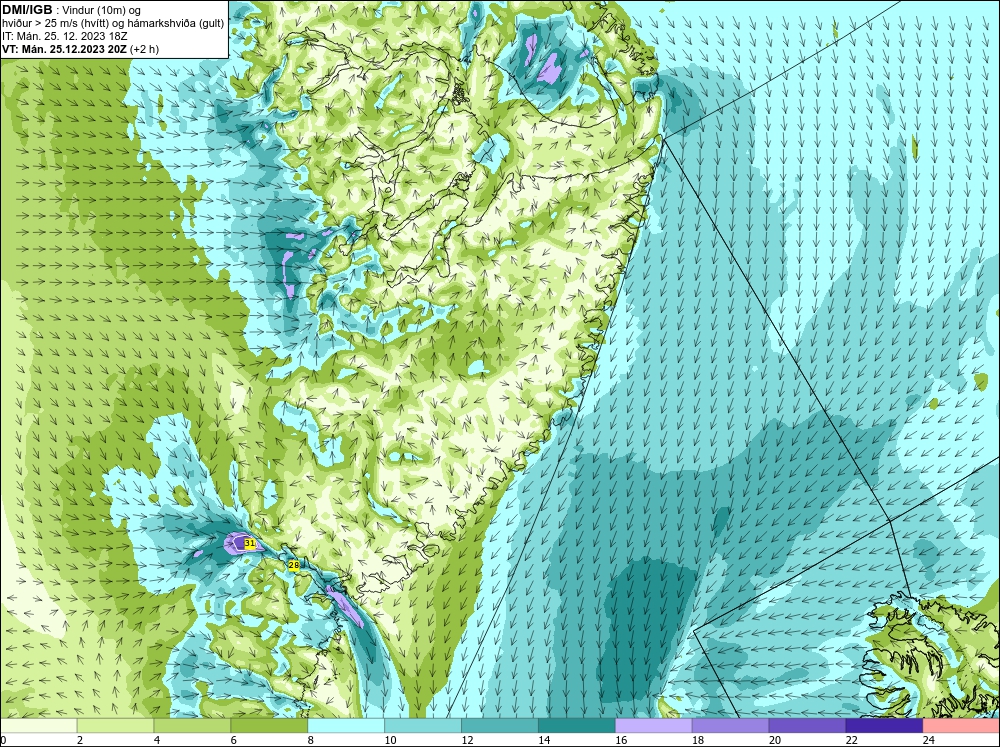Click the yellow gust label 31
This screenshot has width=1000, height=747.
250,544
